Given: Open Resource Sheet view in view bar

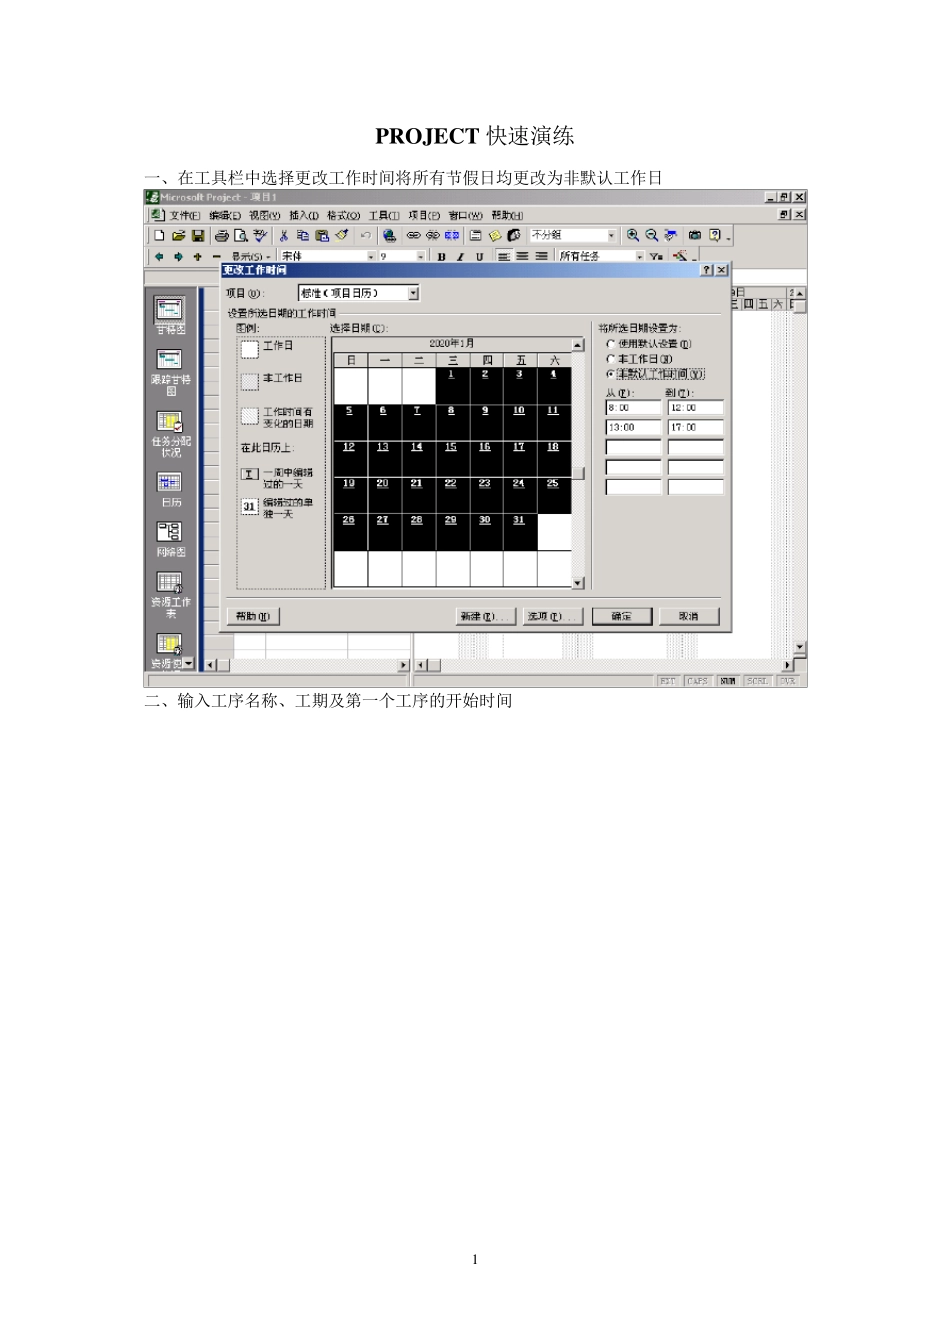Looking at the screenshot, I should [170, 595].
